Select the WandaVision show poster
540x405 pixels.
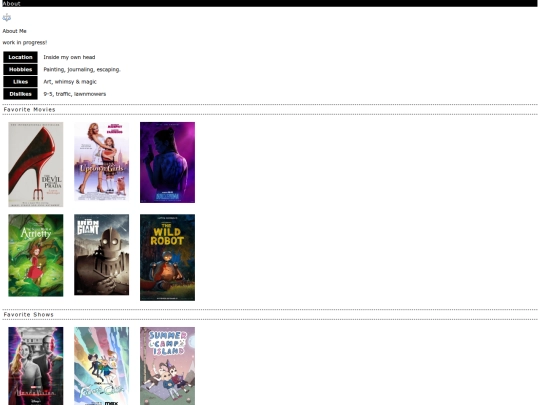point(36,366)
